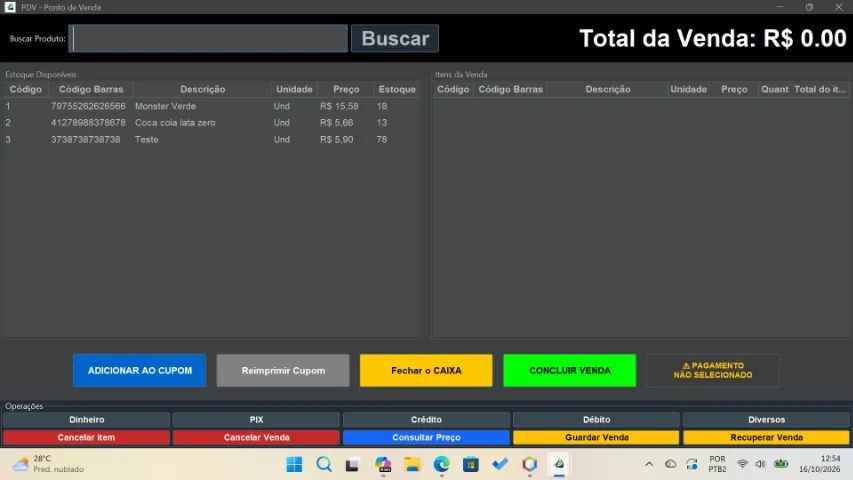Click barcode 41278988378678
The height and width of the screenshot is (480, 853).
pos(88,123)
